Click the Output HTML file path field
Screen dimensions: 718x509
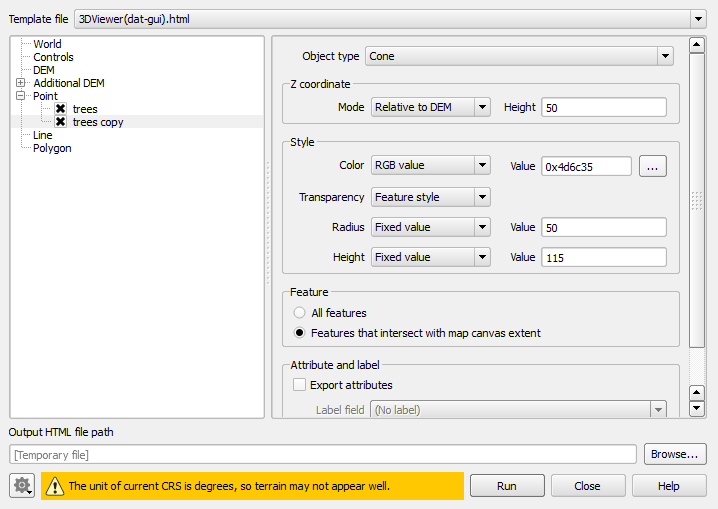tap(323, 455)
